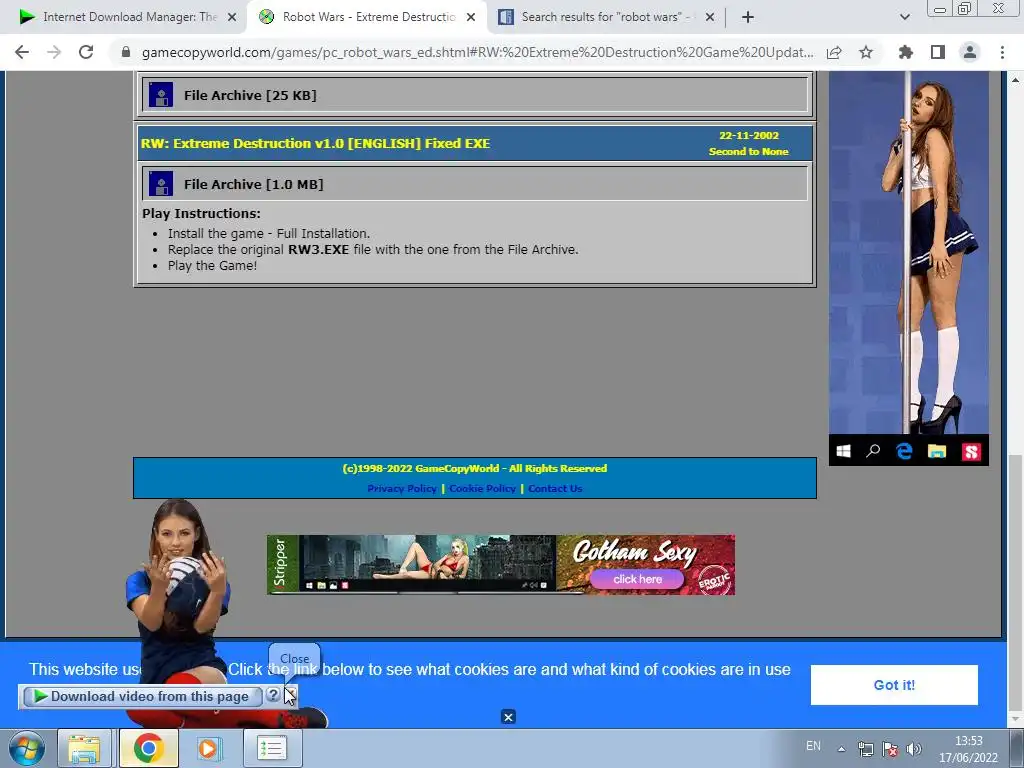Click the floppy icon beside File Archive [1.0 MB]
Viewport: 1024px width, 768px height.
tap(161, 184)
